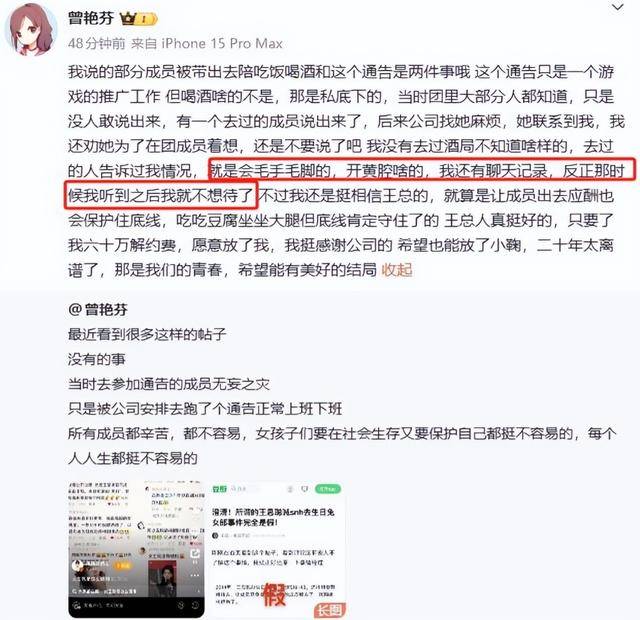The image size is (640, 620).
Task: Click the red 假 stamp in the article thumbnail
Action: [x=274, y=594]
